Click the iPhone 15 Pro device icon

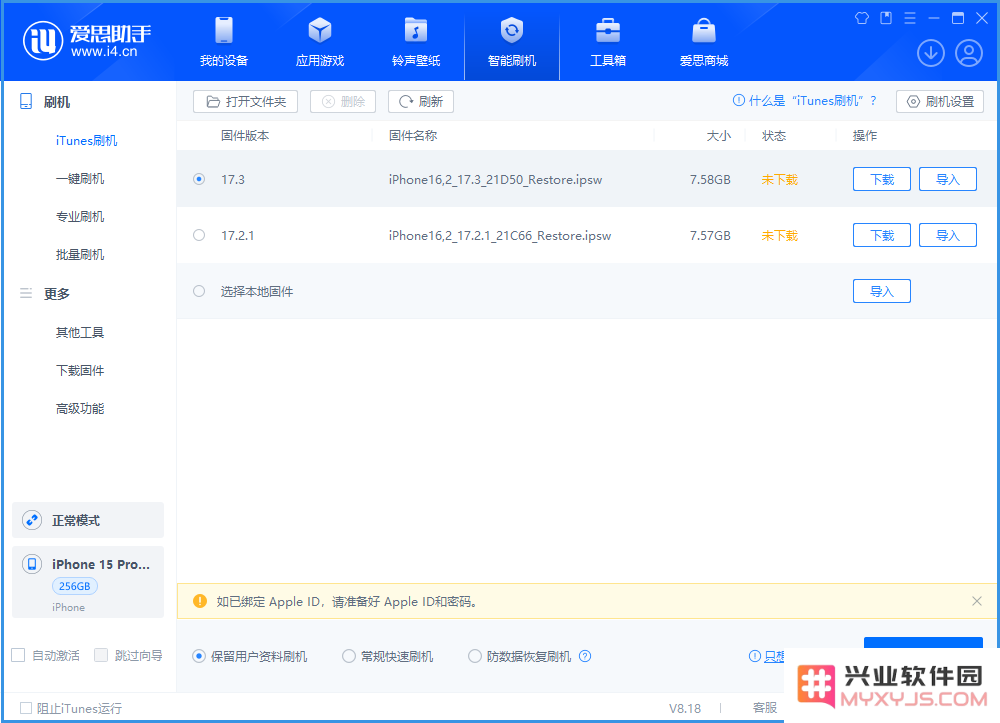[32, 564]
